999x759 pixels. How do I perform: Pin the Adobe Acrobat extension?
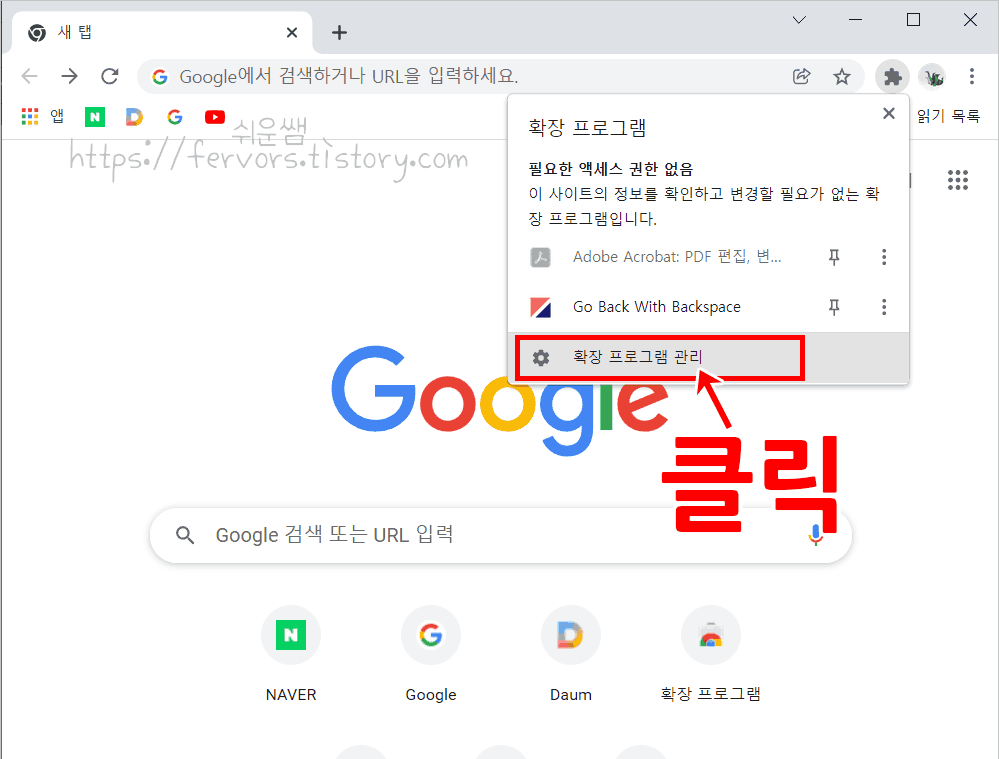tap(834, 257)
